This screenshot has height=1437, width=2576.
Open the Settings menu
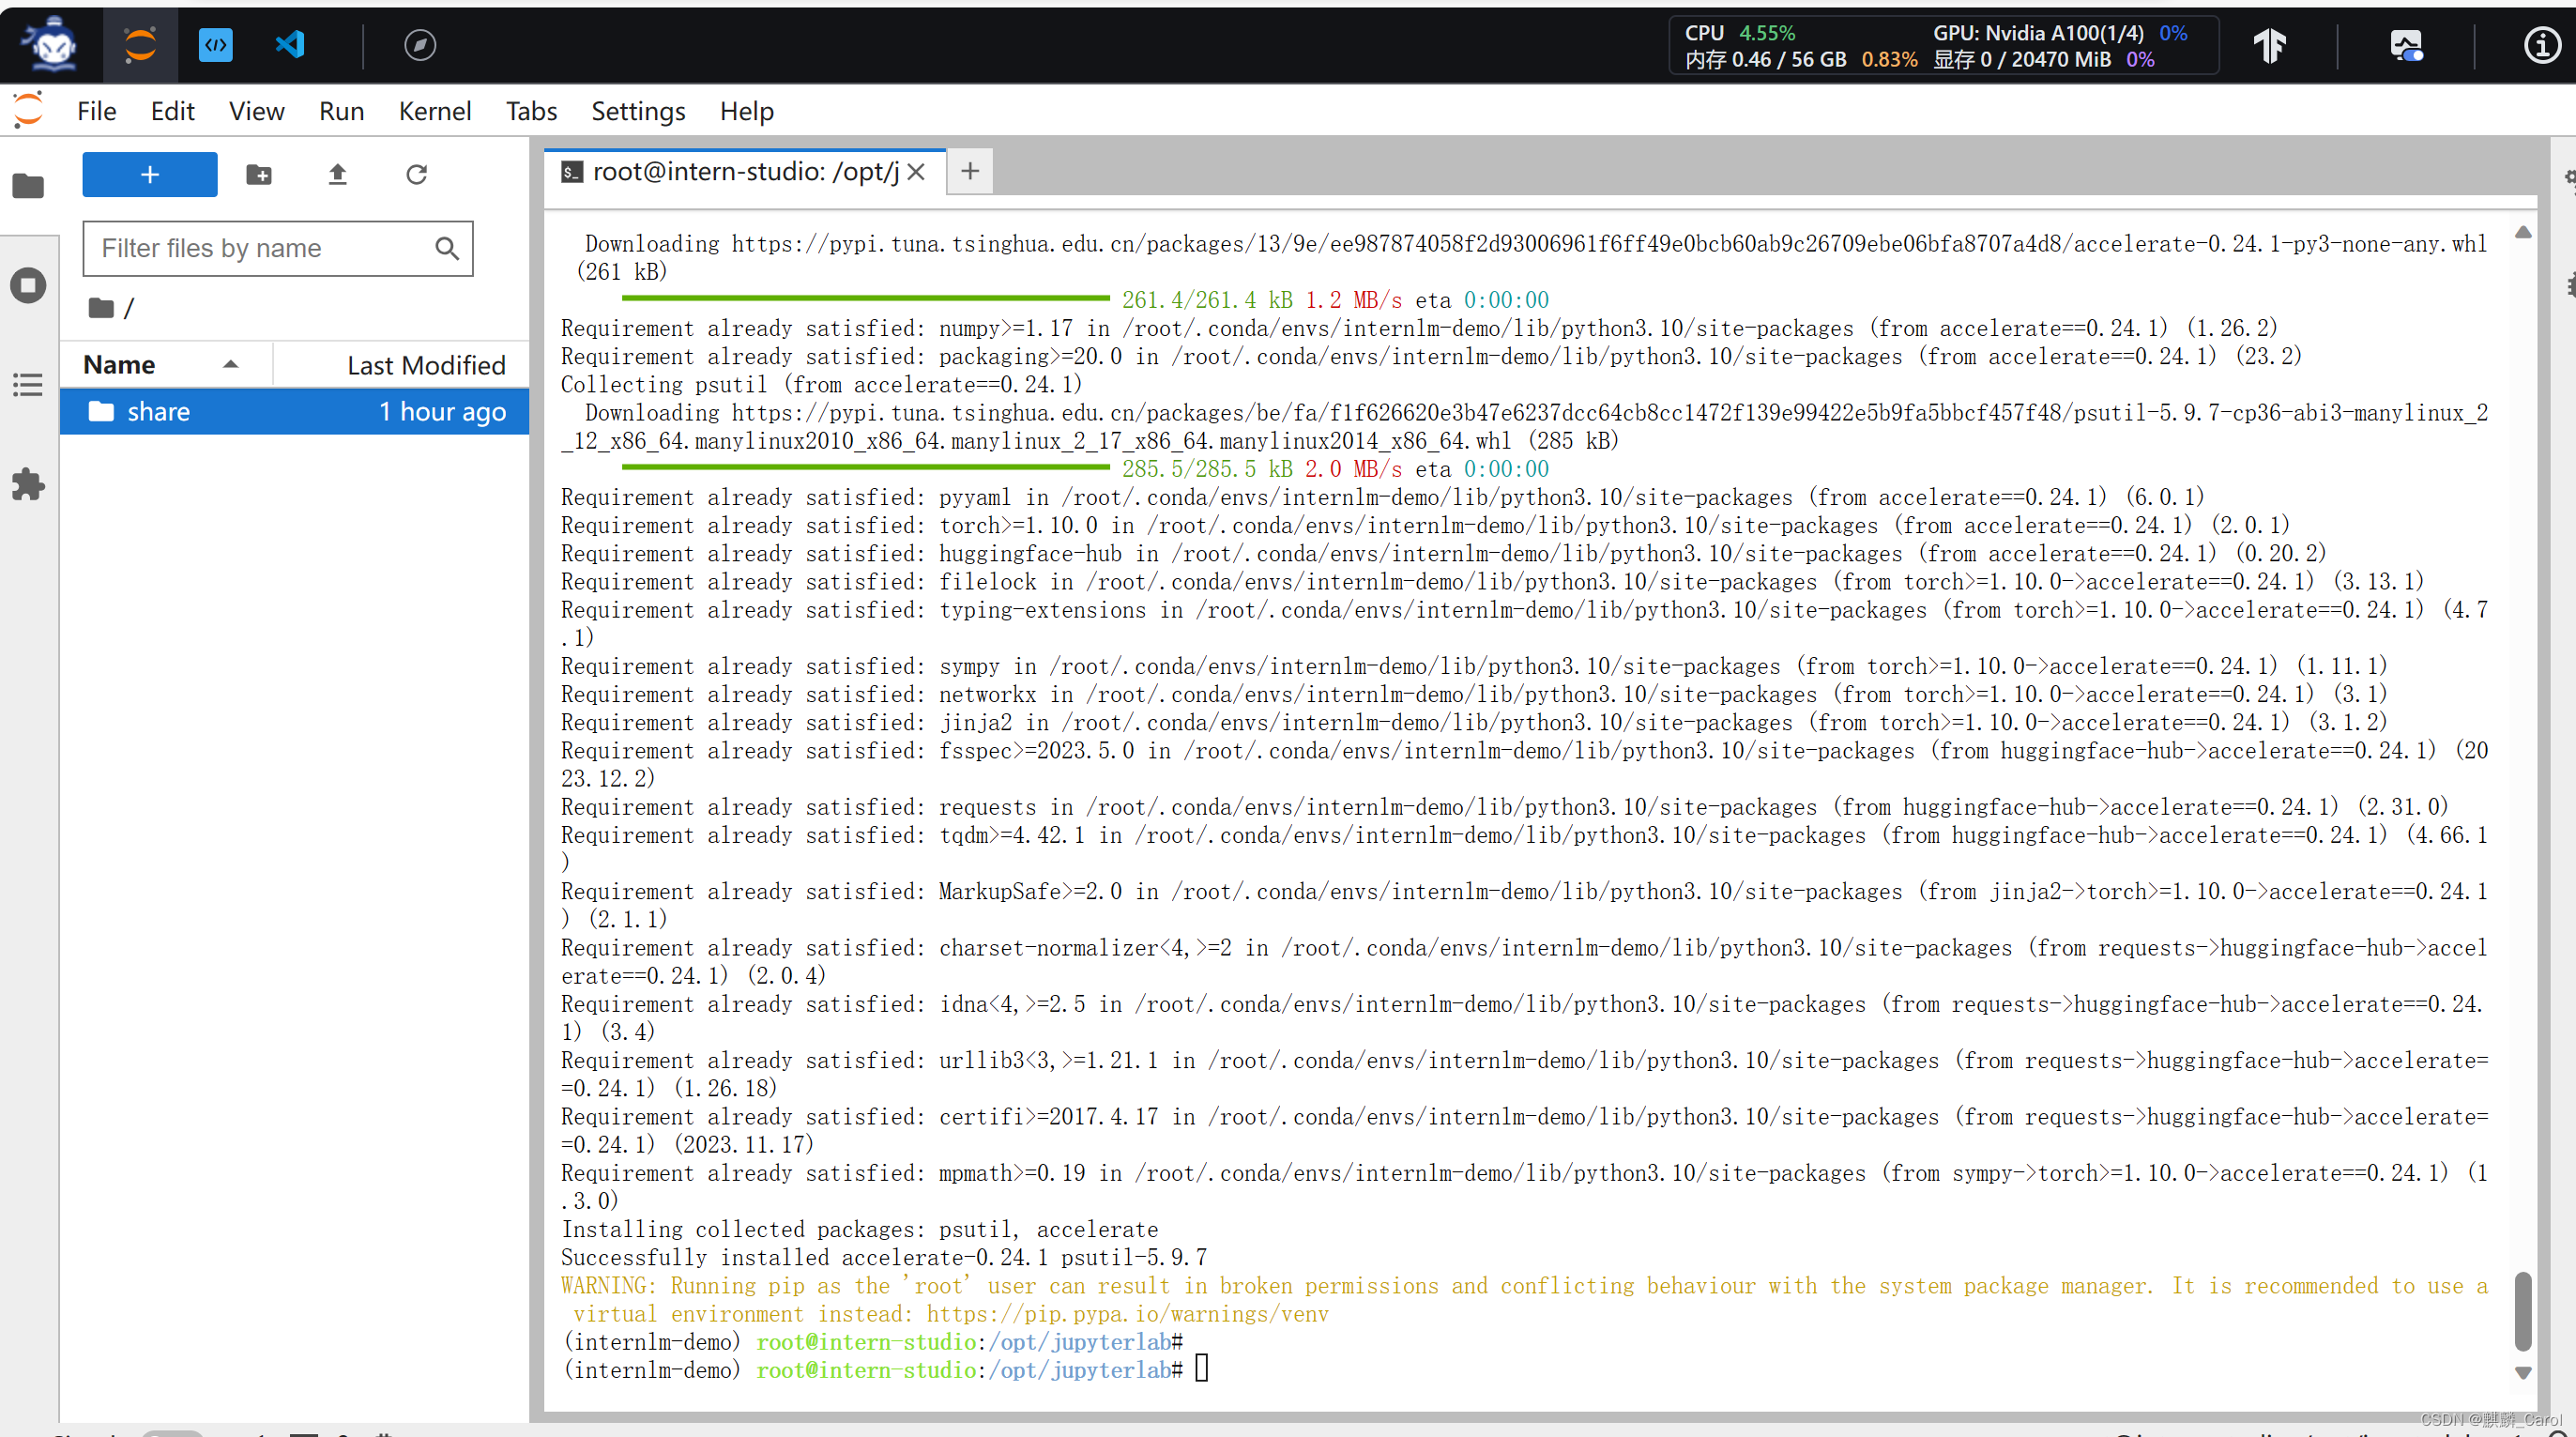pyautogui.click(x=637, y=111)
